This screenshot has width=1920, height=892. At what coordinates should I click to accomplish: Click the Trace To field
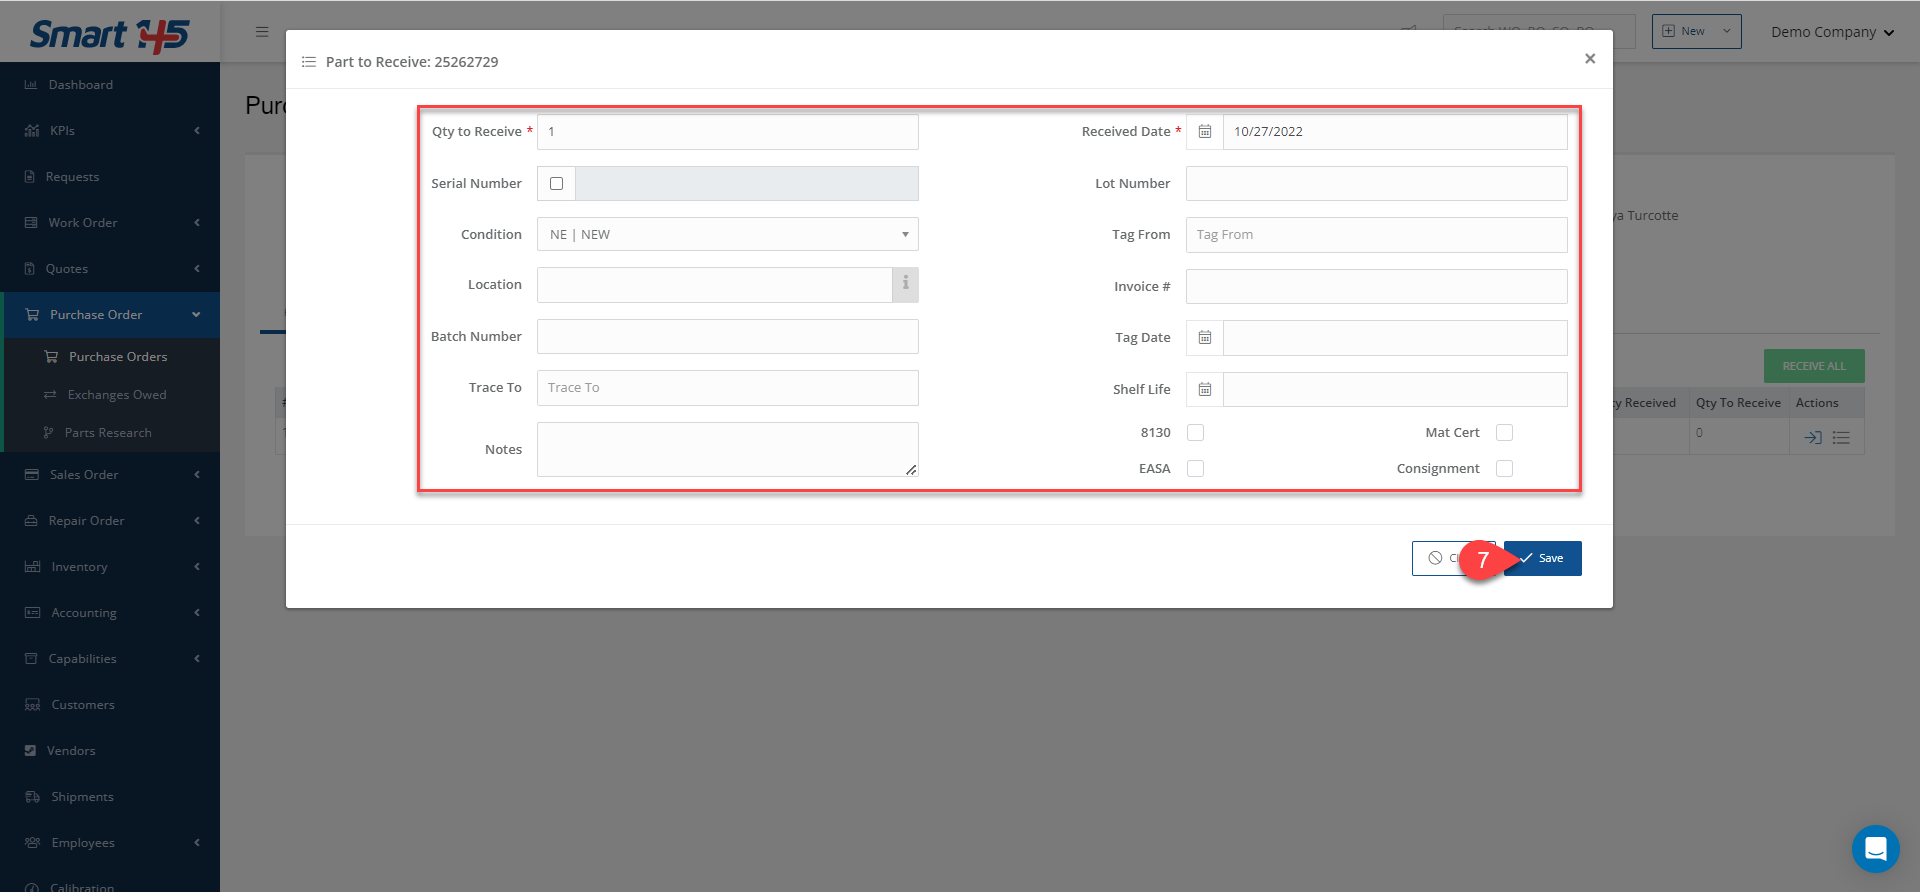click(728, 388)
